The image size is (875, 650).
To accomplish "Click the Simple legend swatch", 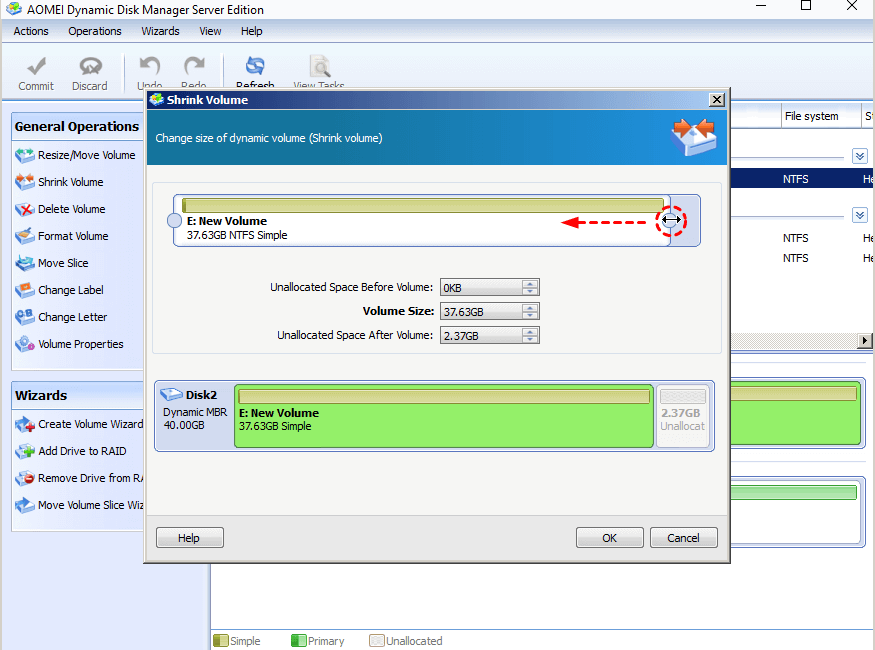I will (x=221, y=641).
